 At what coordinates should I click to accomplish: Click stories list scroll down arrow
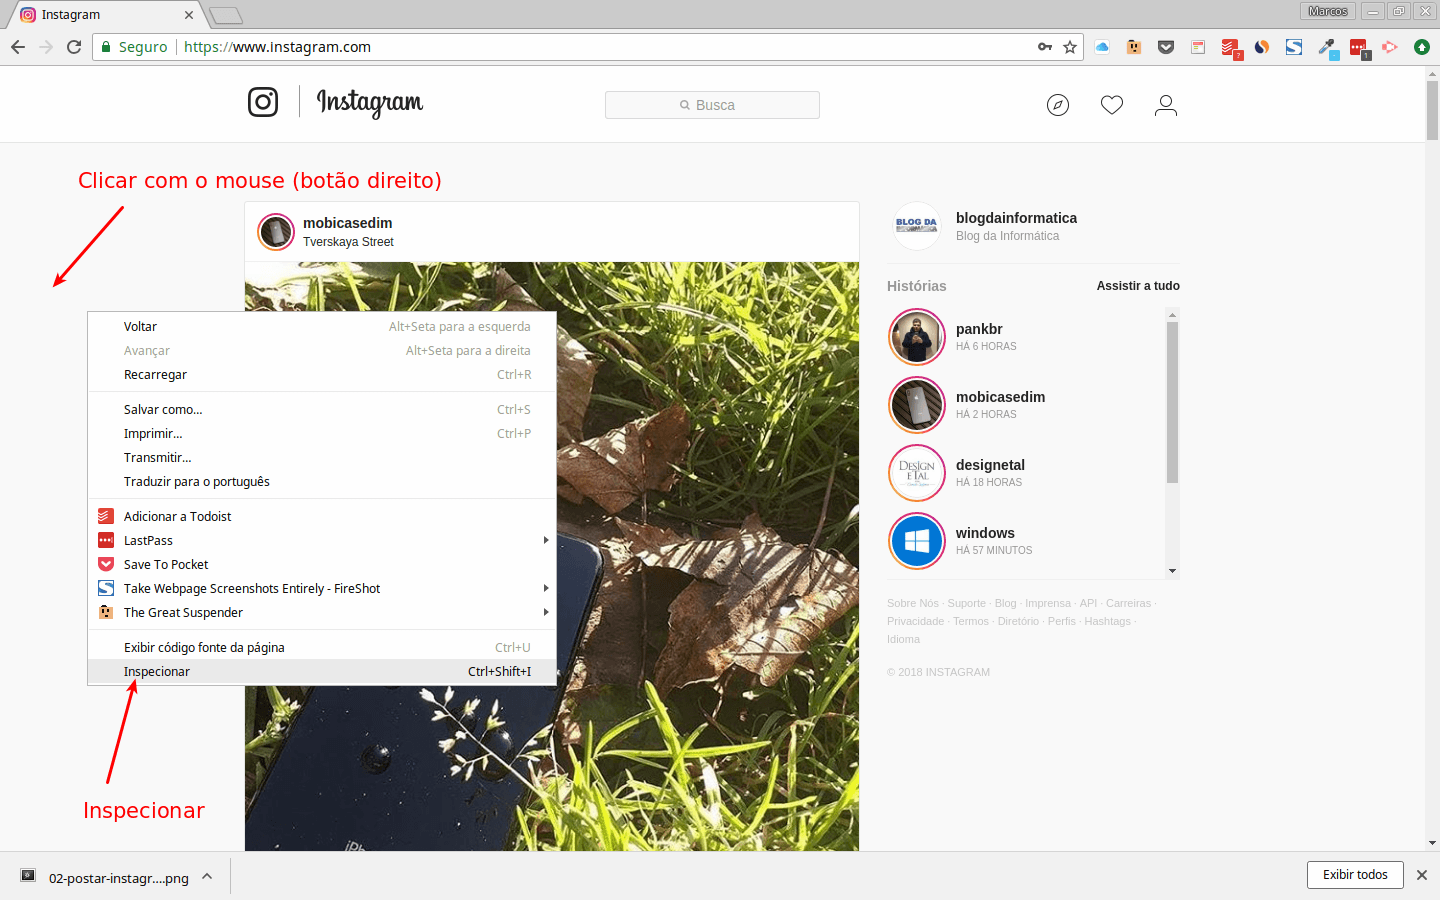pyautogui.click(x=1172, y=571)
